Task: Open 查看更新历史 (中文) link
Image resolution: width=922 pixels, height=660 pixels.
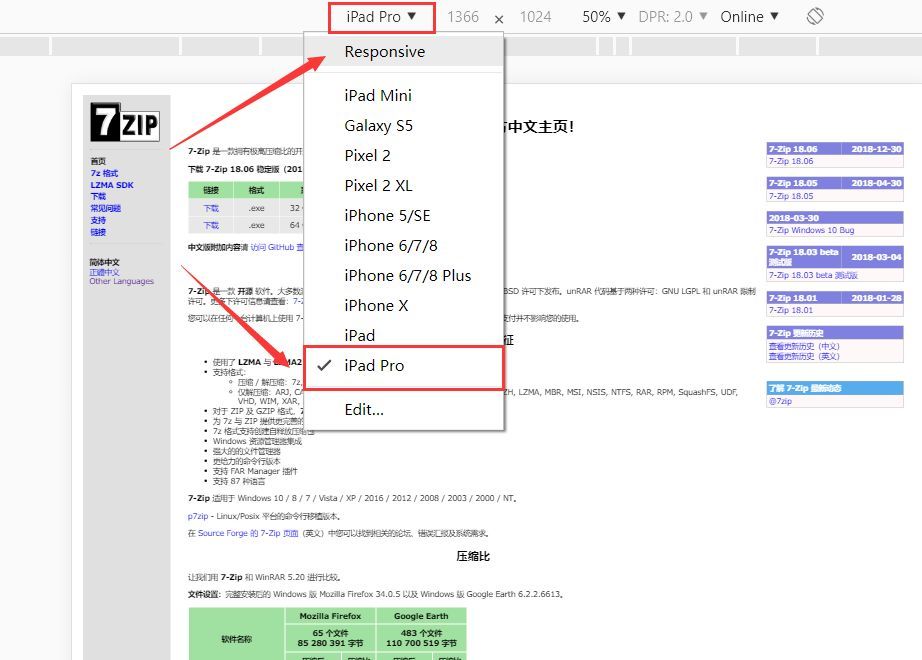Action: tap(804, 346)
